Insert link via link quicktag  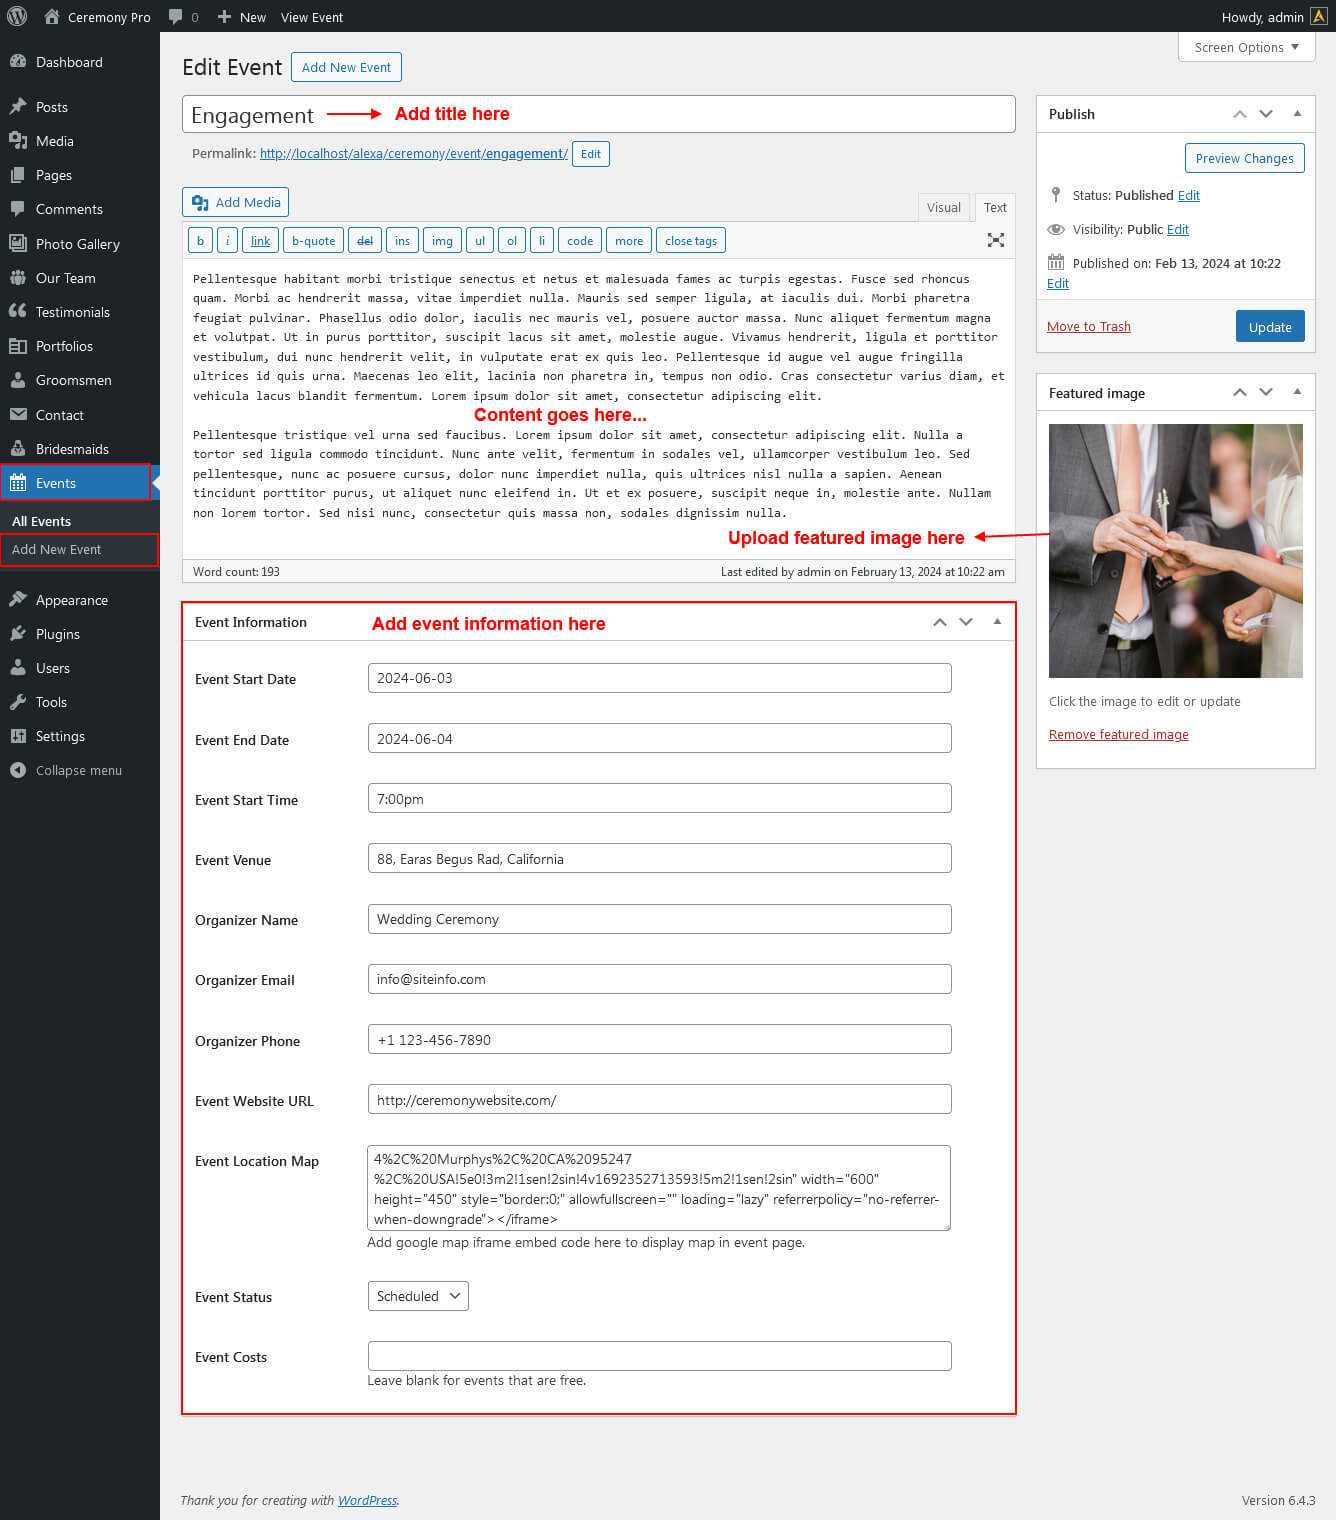point(260,241)
